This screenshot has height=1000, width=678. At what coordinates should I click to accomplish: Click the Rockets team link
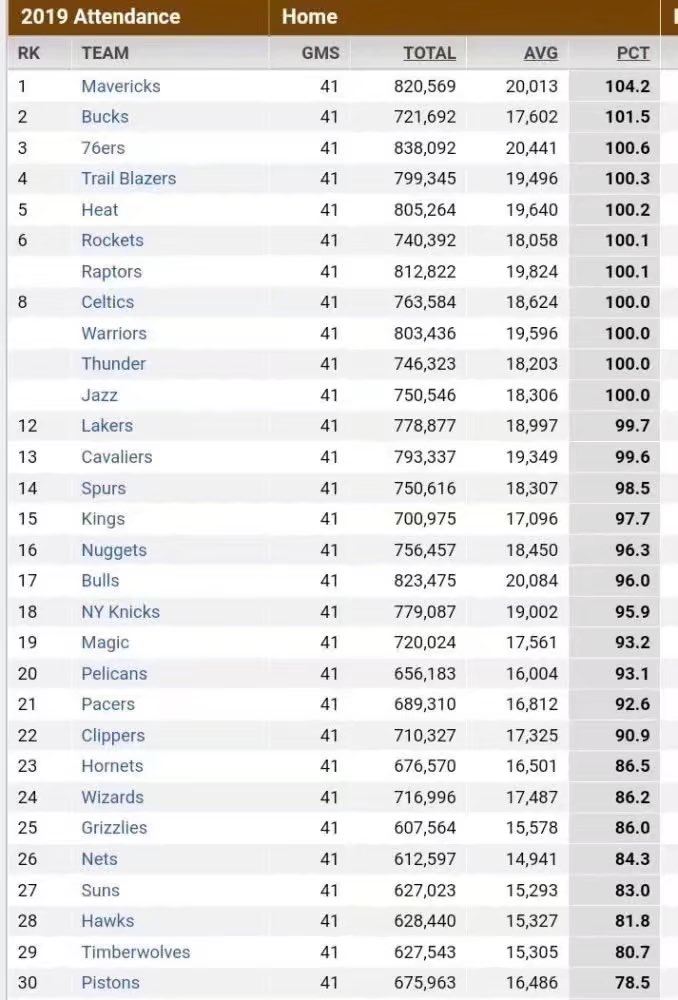(x=112, y=240)
